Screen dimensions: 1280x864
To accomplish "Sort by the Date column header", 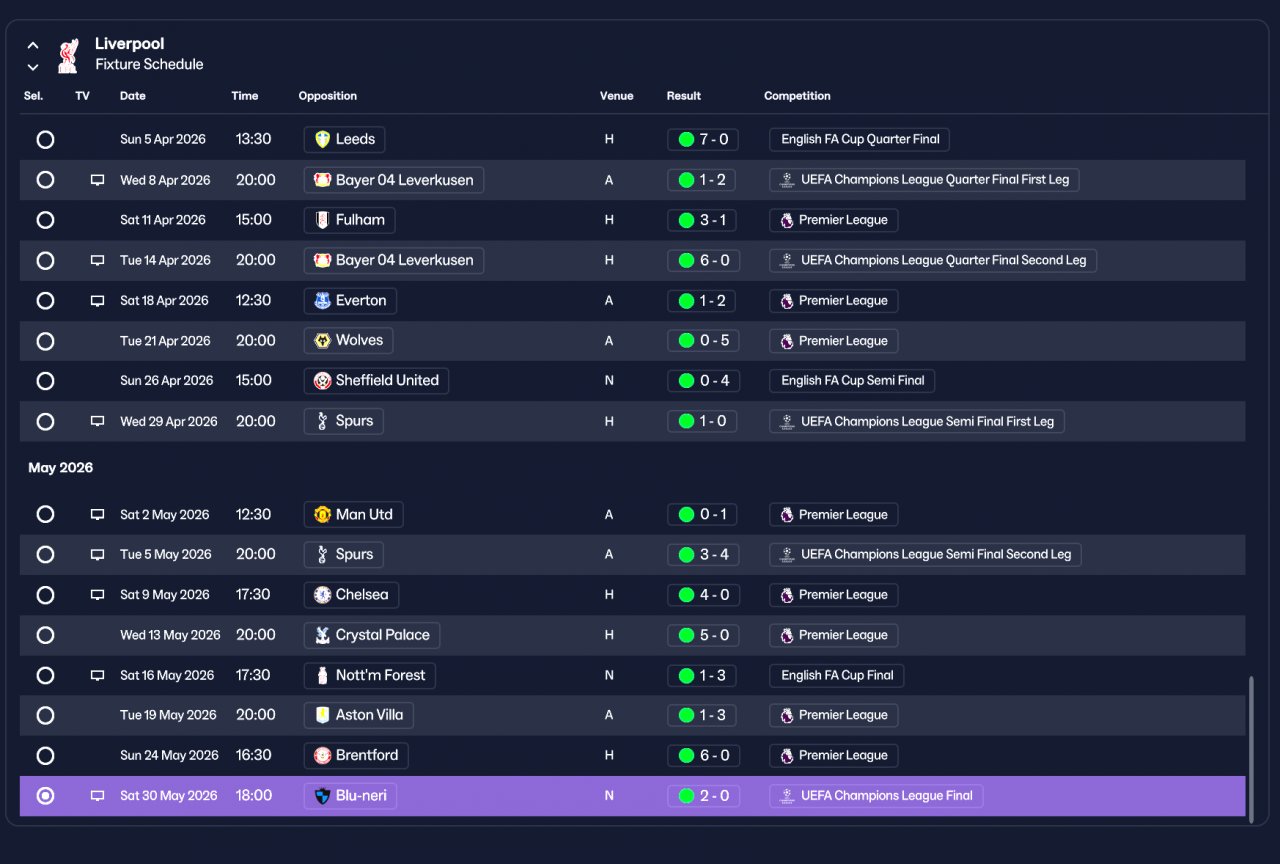I will point(133,96).
